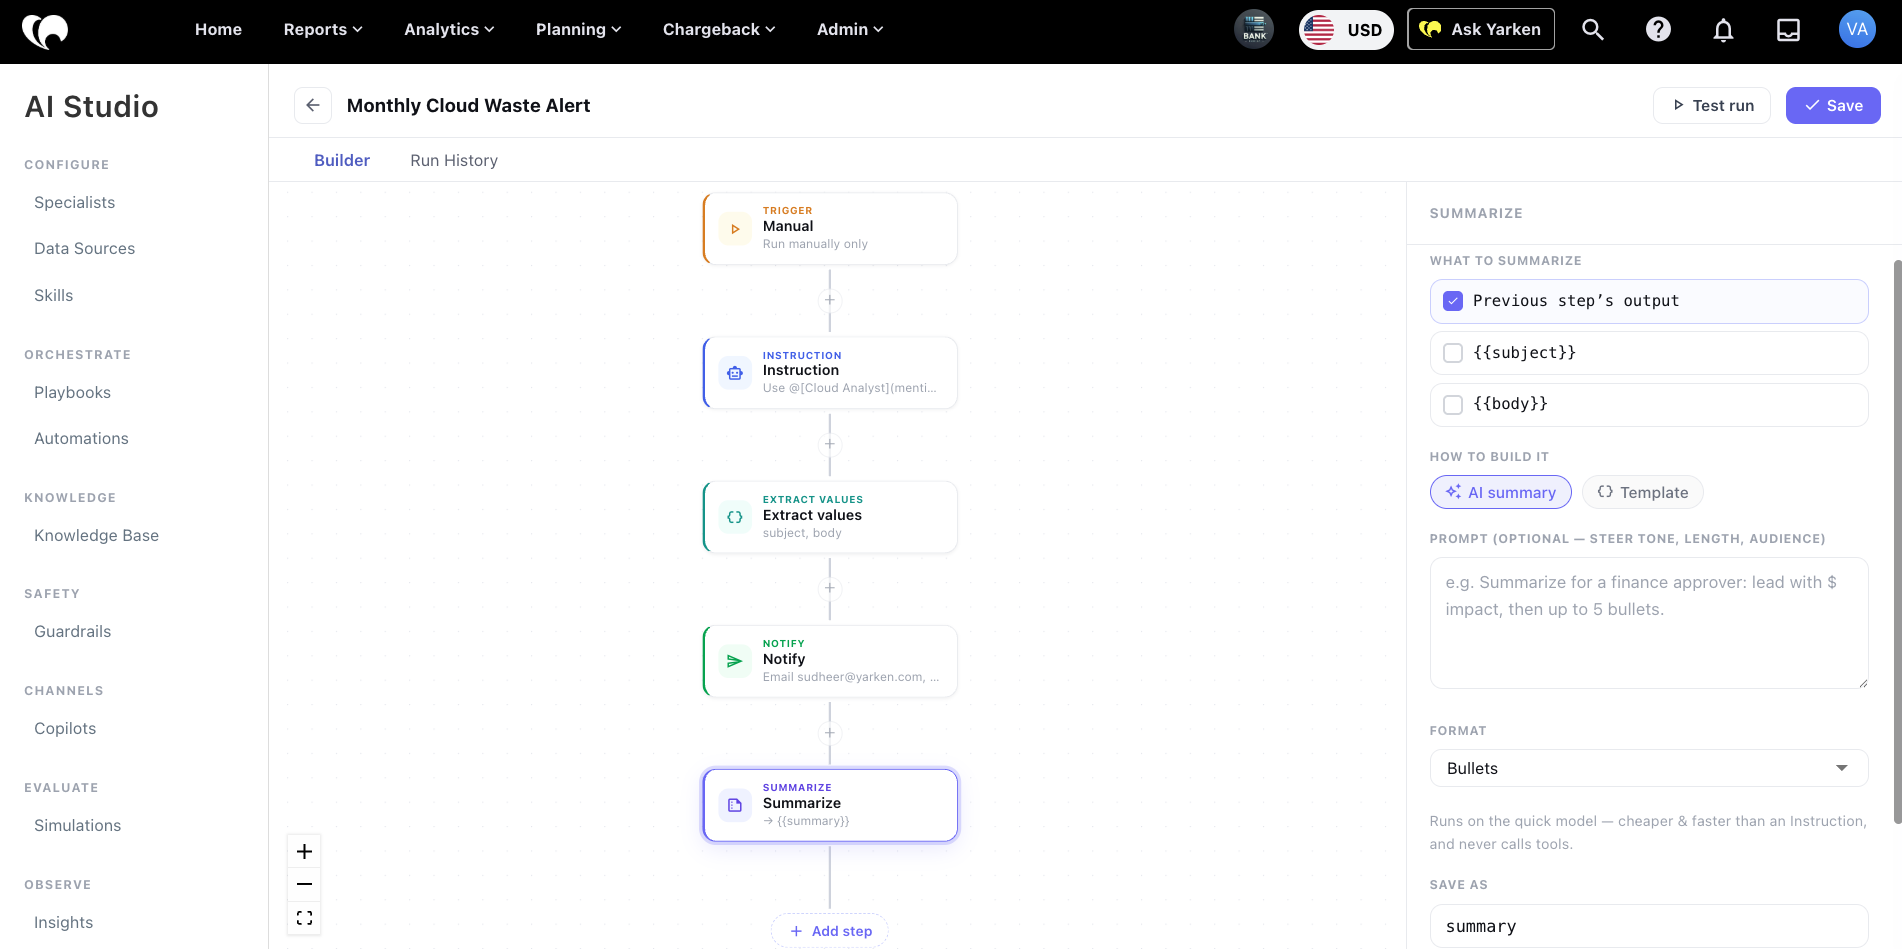Screen dimensions: 1902x949
Task: Expand the Chargeback menu
Action: (719, 30)
